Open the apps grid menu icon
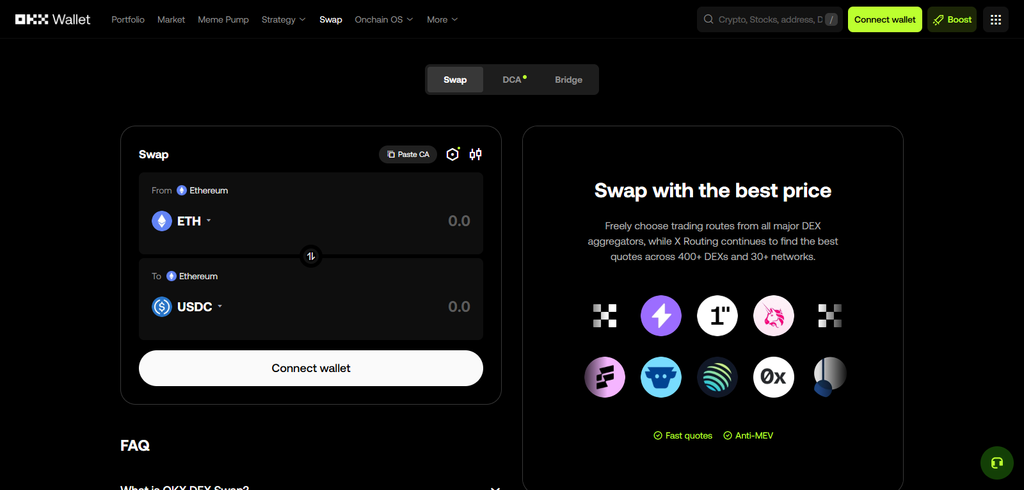The height and width of the screenshot is (490, 1024). 995,20
